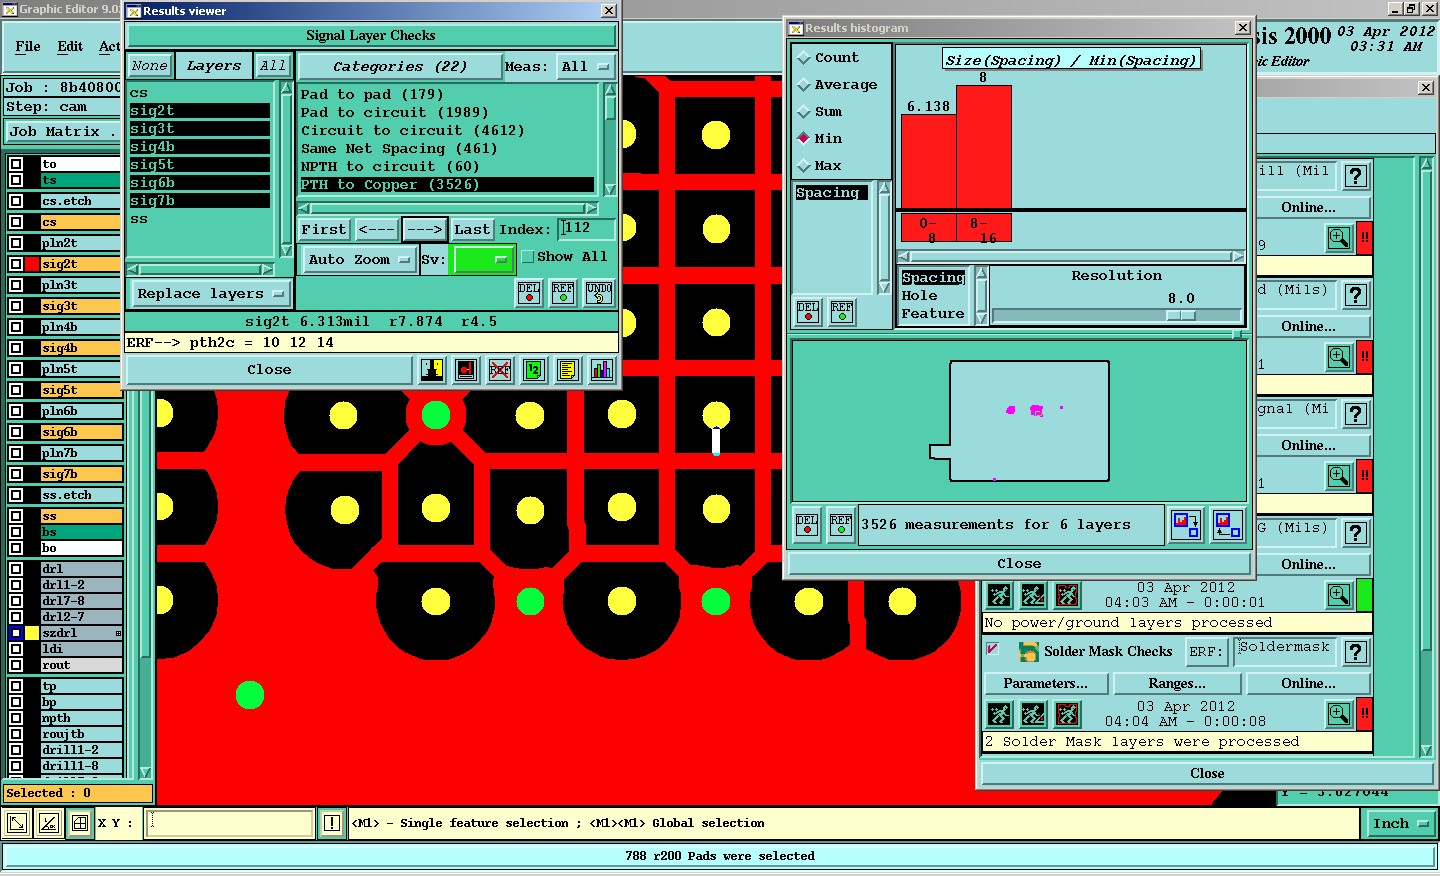Click the green numbered page icon
Viewport: 1440px width, 876px height.
click(533, 370)
